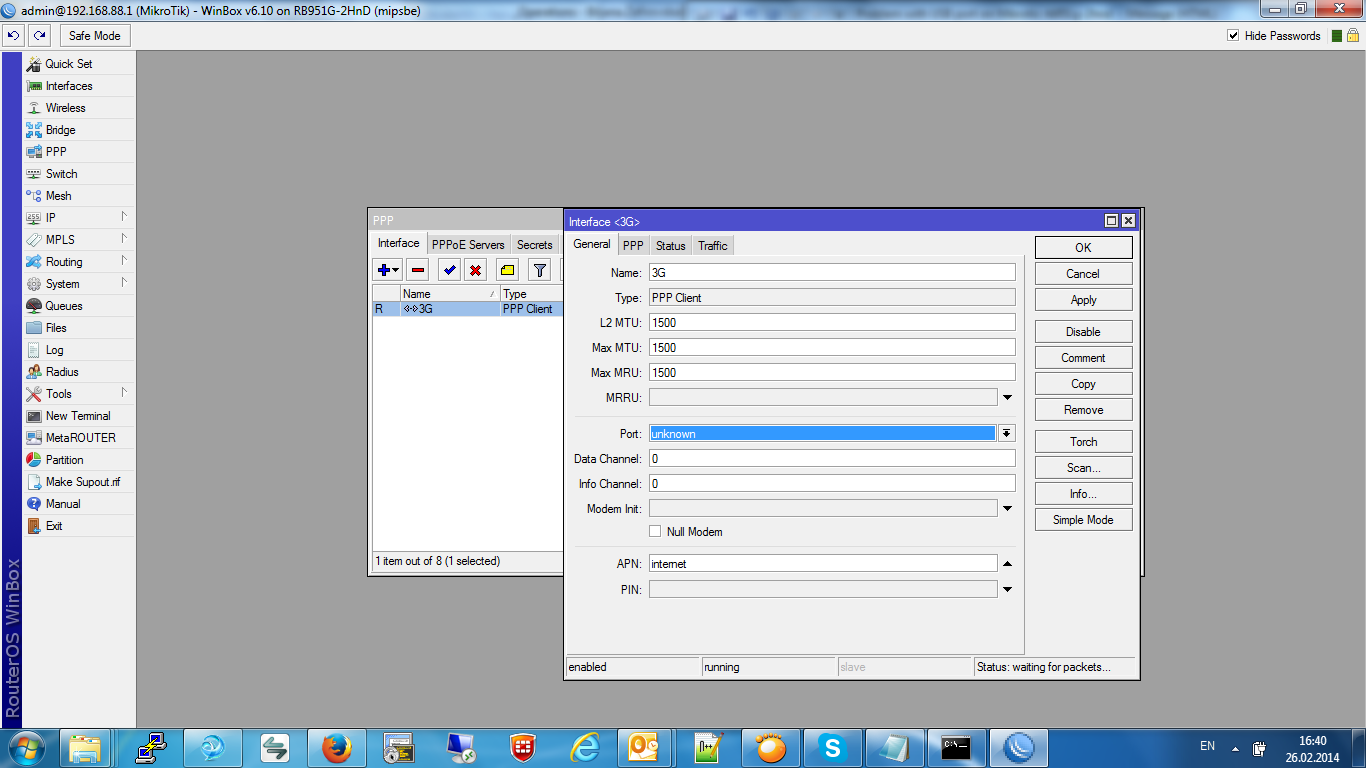Open the Partition section
Viewport: 1366px width, 768px height.
(78, 460)
